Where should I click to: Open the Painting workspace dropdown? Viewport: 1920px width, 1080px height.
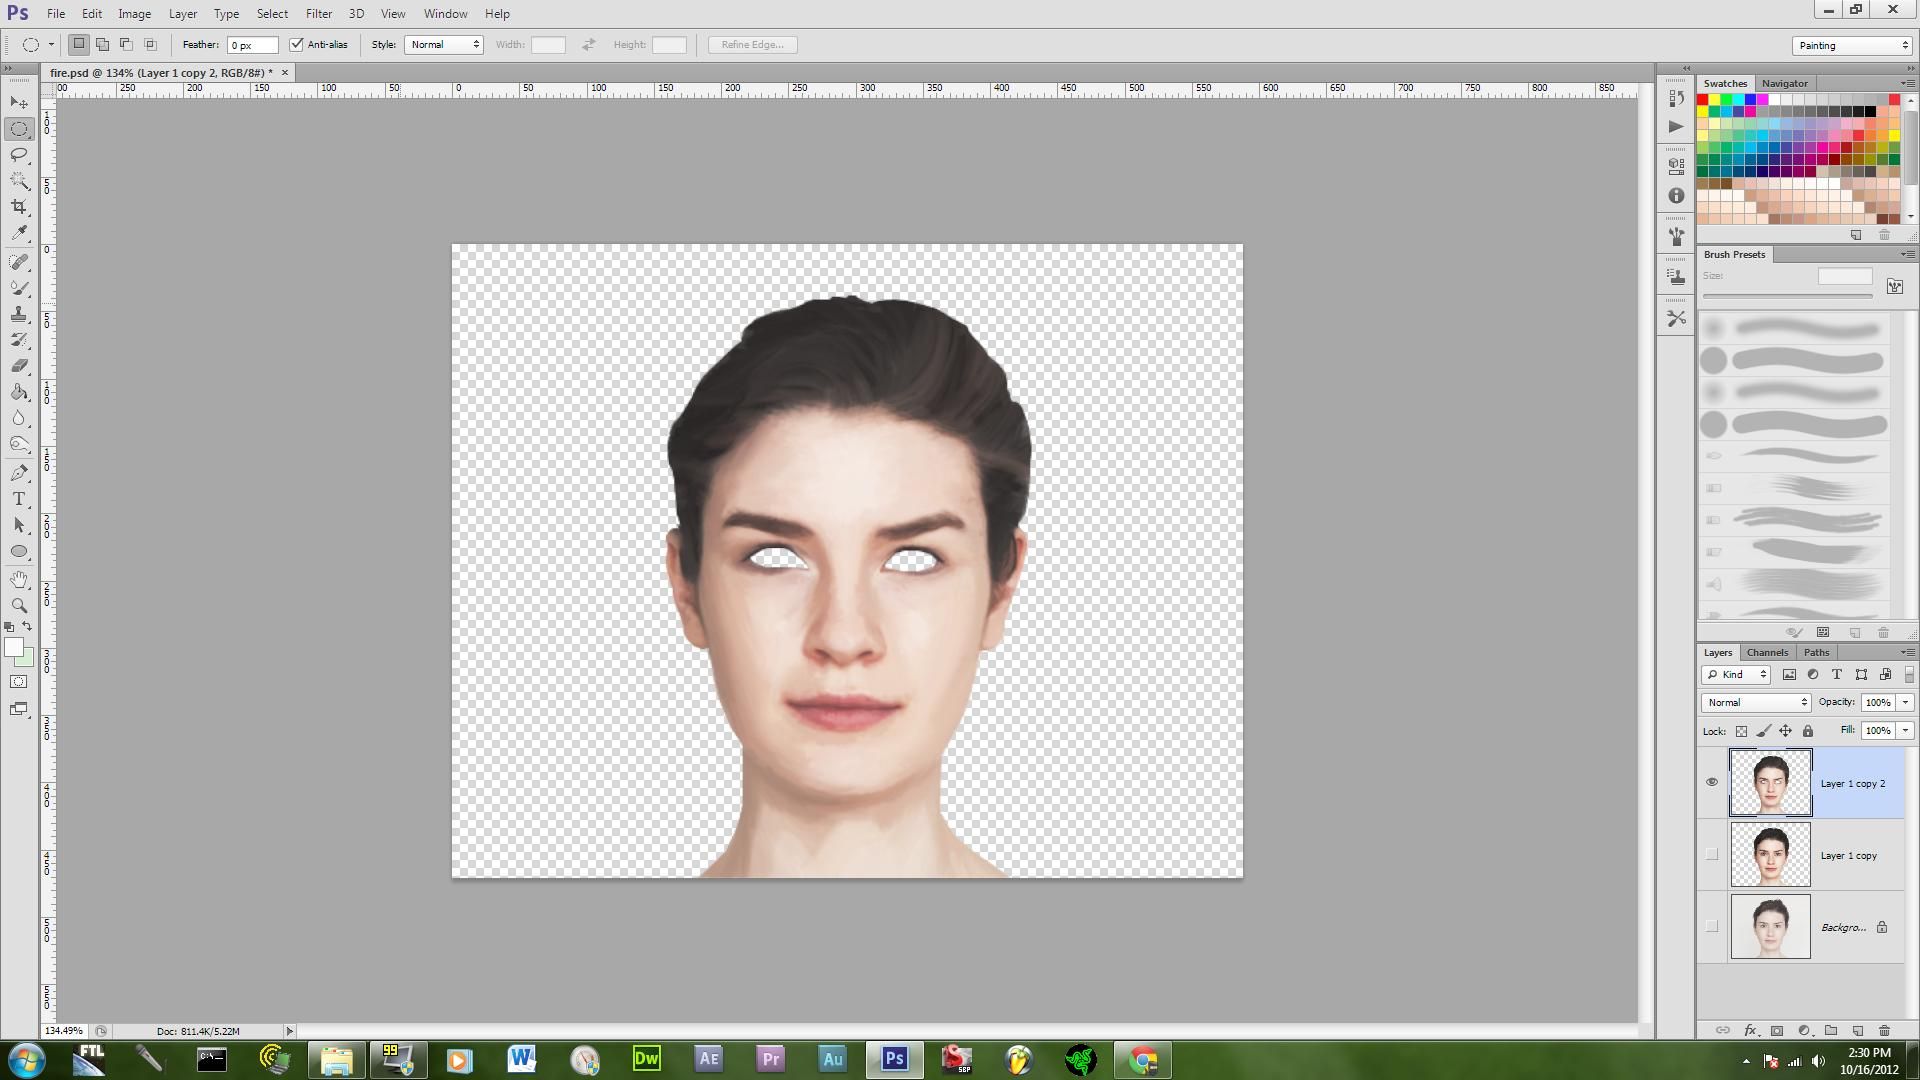click(x=1852, y=45)
